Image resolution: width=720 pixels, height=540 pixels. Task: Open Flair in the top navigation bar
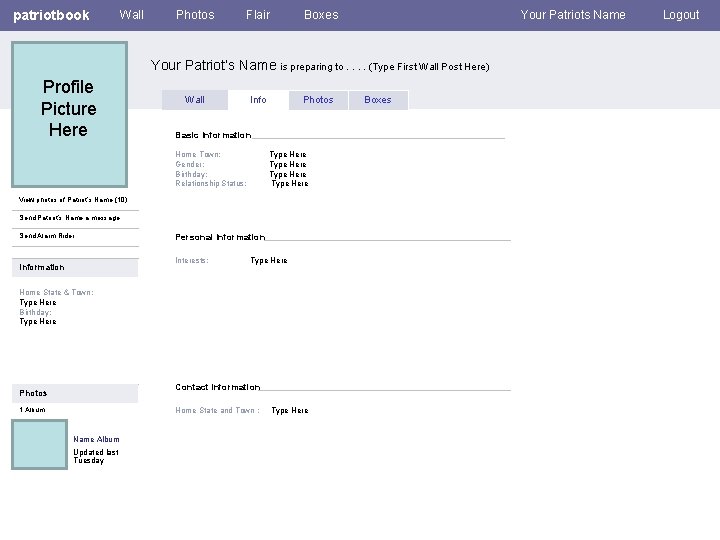tap(258, 15)
